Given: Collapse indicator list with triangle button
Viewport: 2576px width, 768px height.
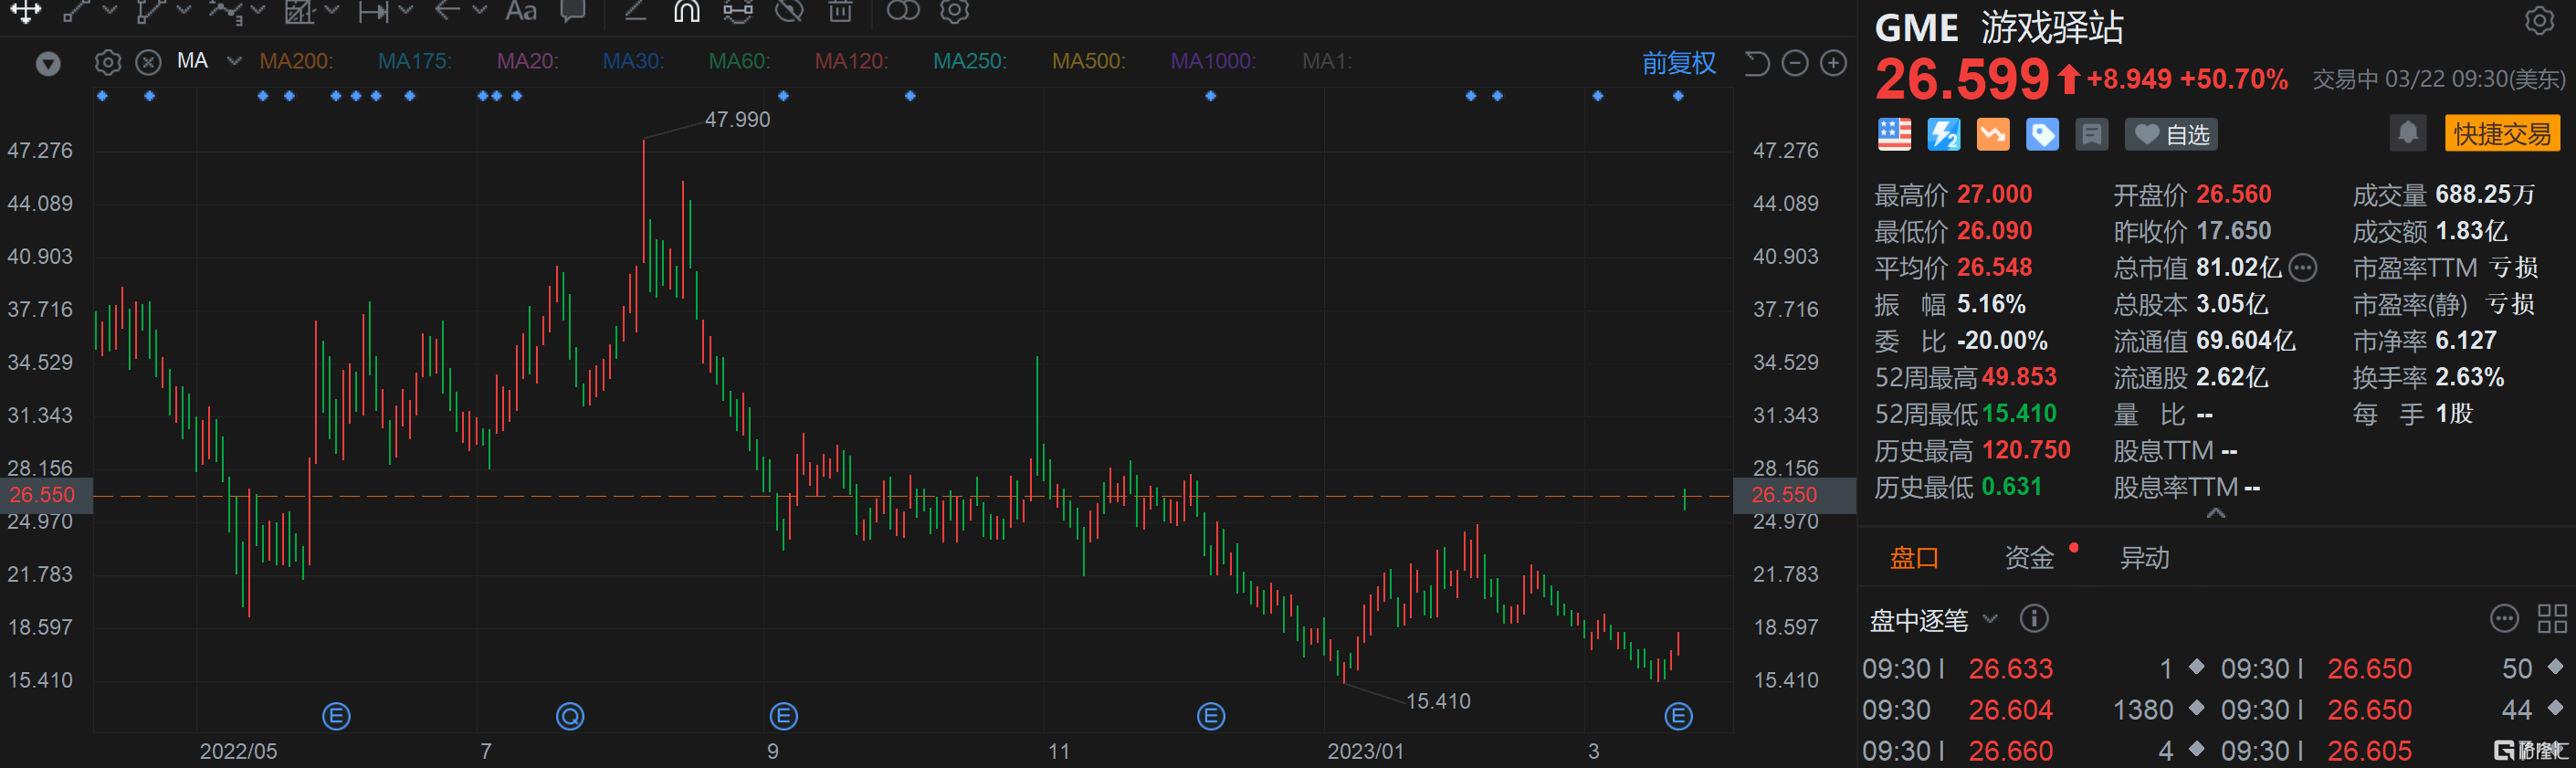Looking at the screenshot, I should (x=48, y=64).
